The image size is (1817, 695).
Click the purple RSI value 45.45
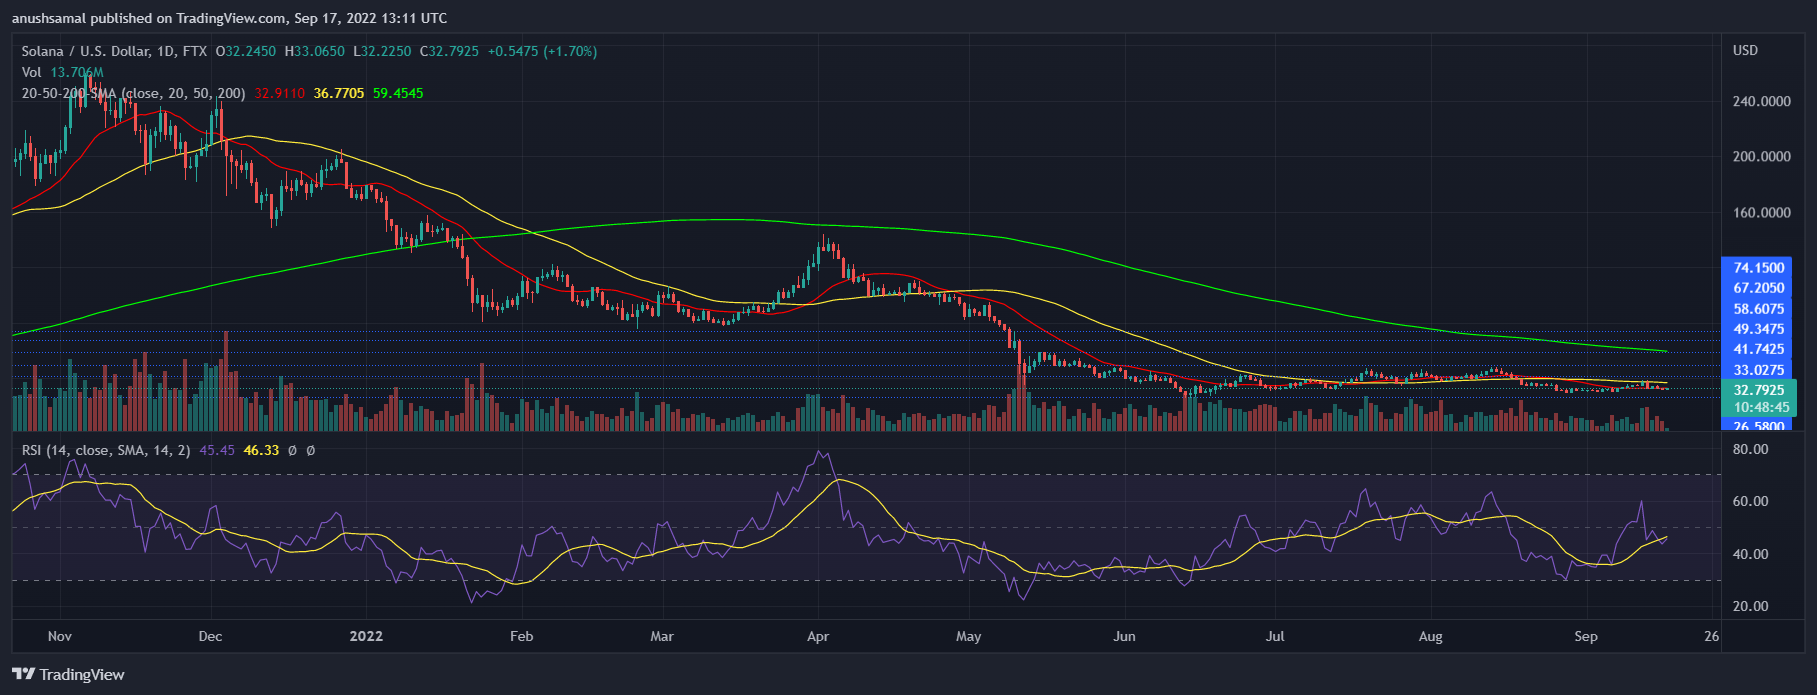click(217, 451)
